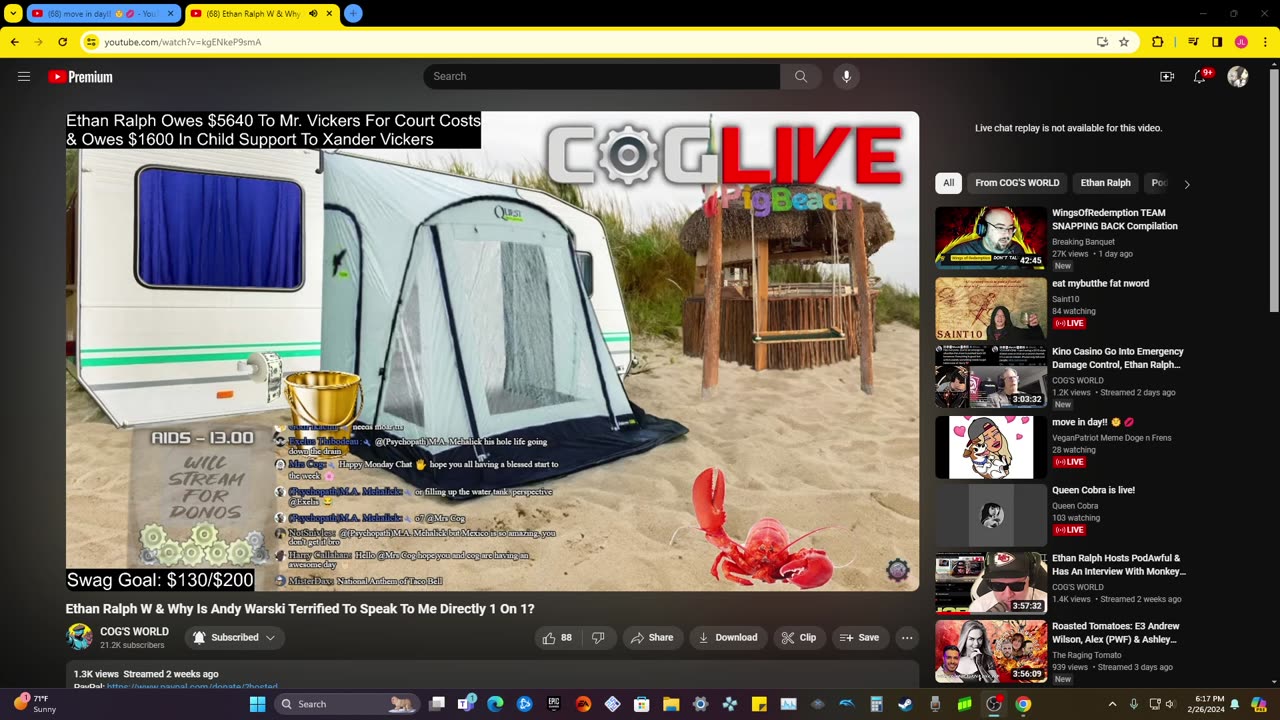Open 'eat mybutthe fat nword' live thumbnail
This screenshot has width=1280, height=720.
[x=991, y=309]
